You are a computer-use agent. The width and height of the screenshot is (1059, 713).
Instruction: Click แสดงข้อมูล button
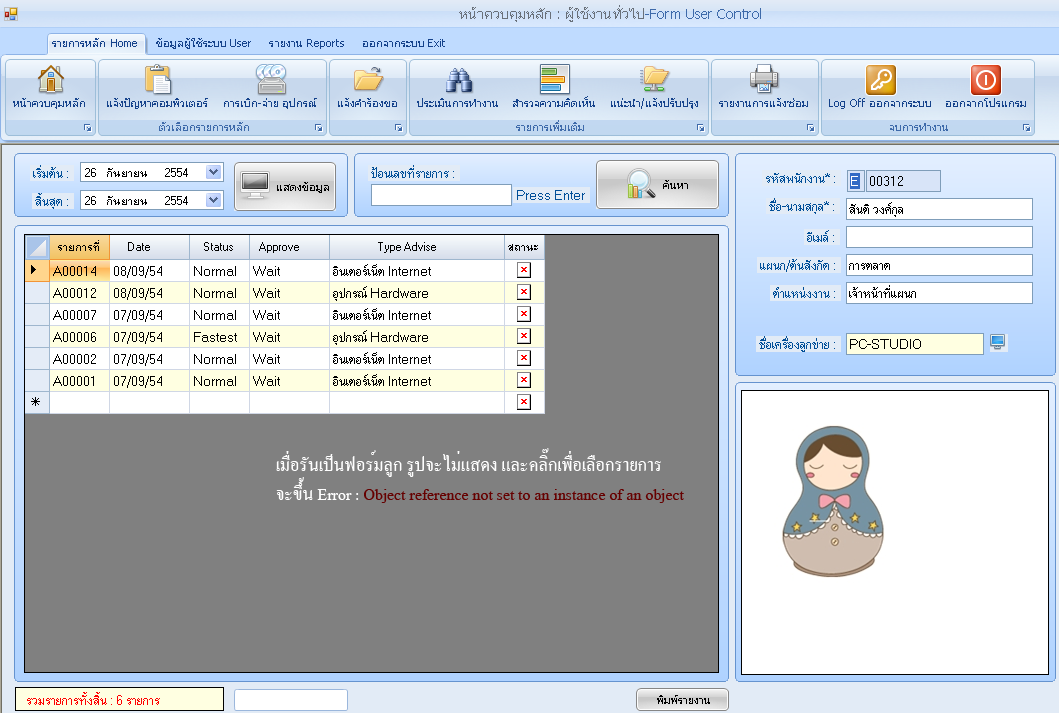tap(285, 186)
